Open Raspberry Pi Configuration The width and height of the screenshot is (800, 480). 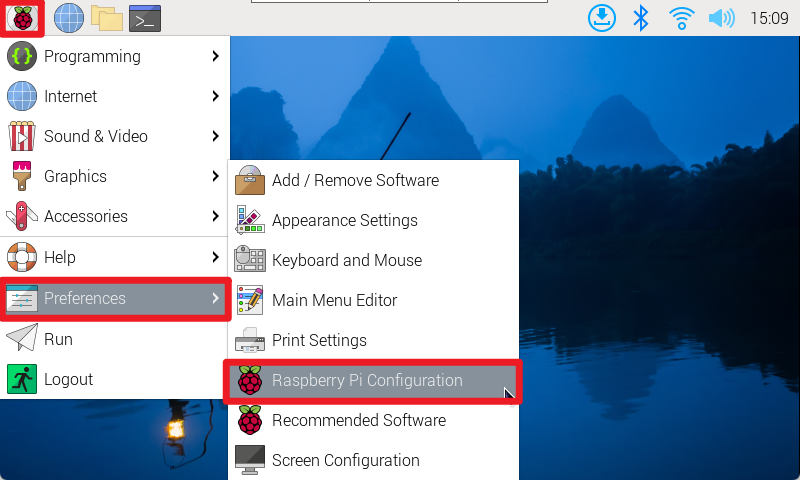[367, 381]
